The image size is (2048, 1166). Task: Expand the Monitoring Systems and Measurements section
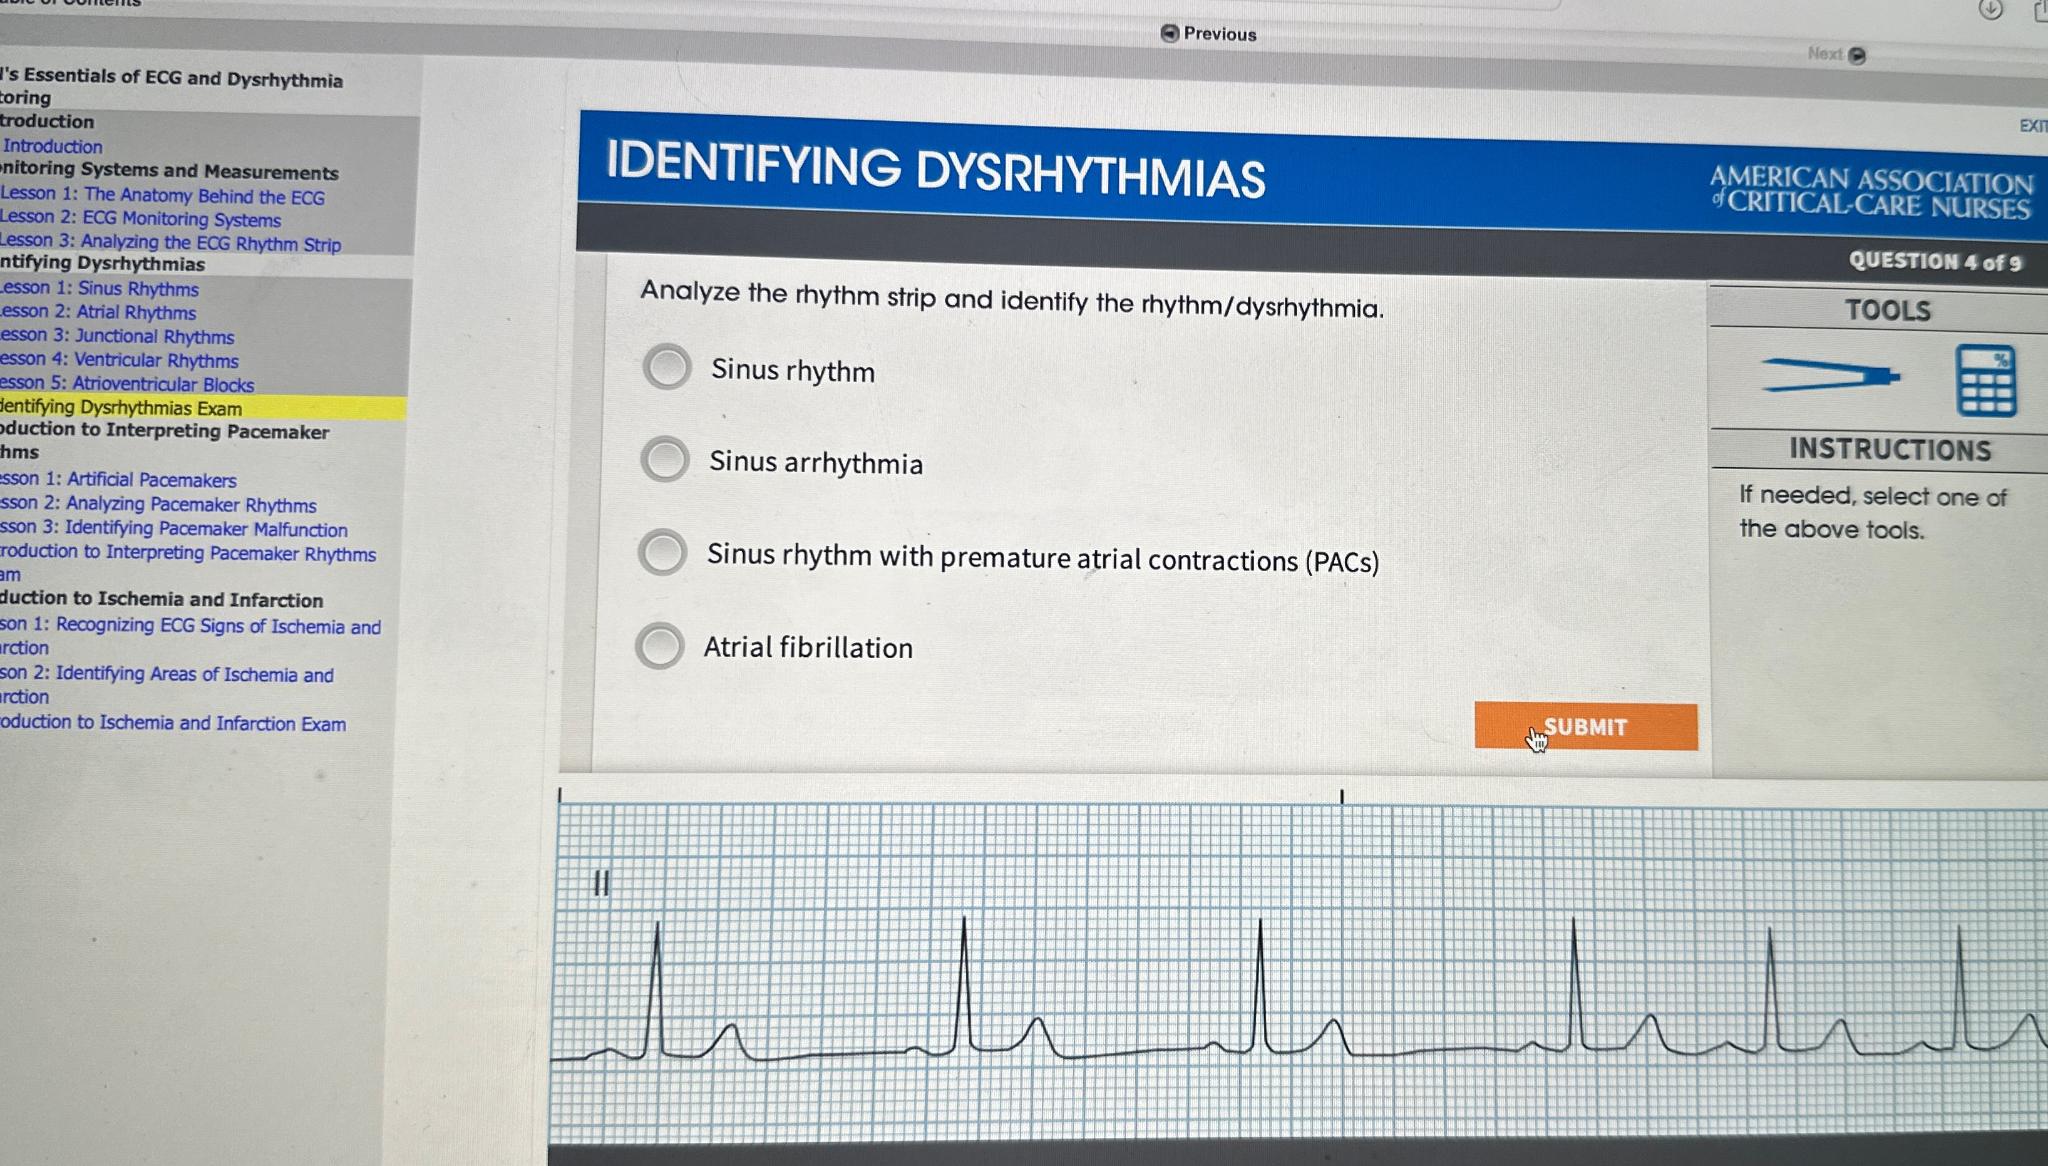[169, 171]
